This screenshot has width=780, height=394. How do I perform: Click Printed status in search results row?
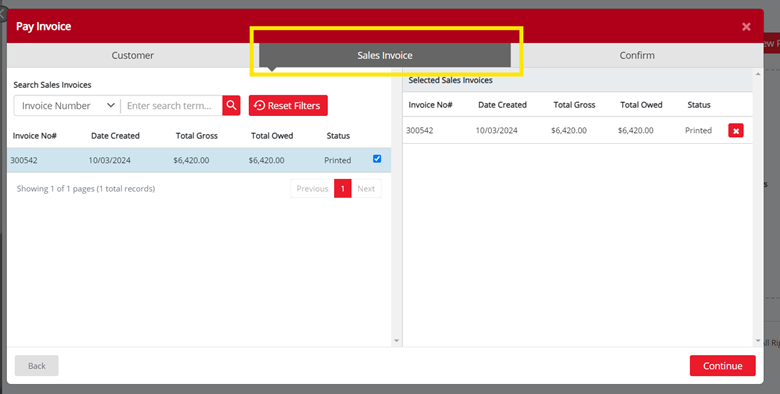pos(338,160)
